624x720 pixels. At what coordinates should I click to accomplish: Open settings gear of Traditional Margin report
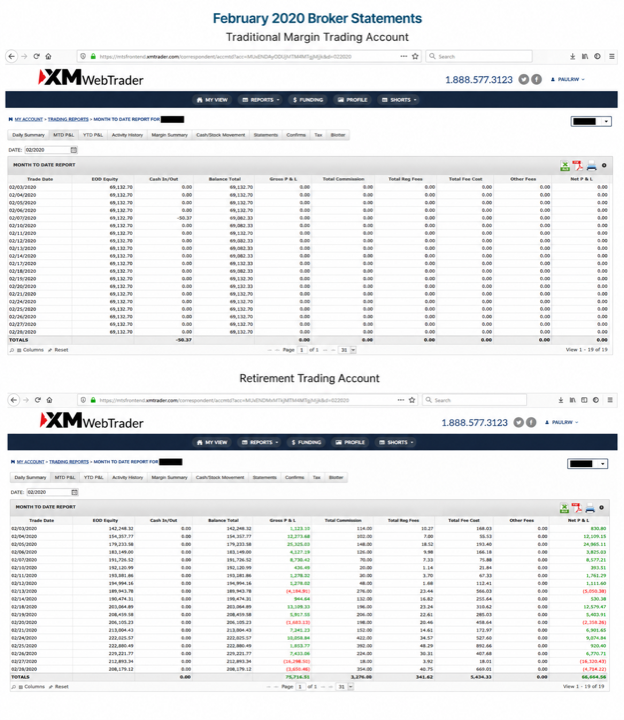(x=604, y=165)
